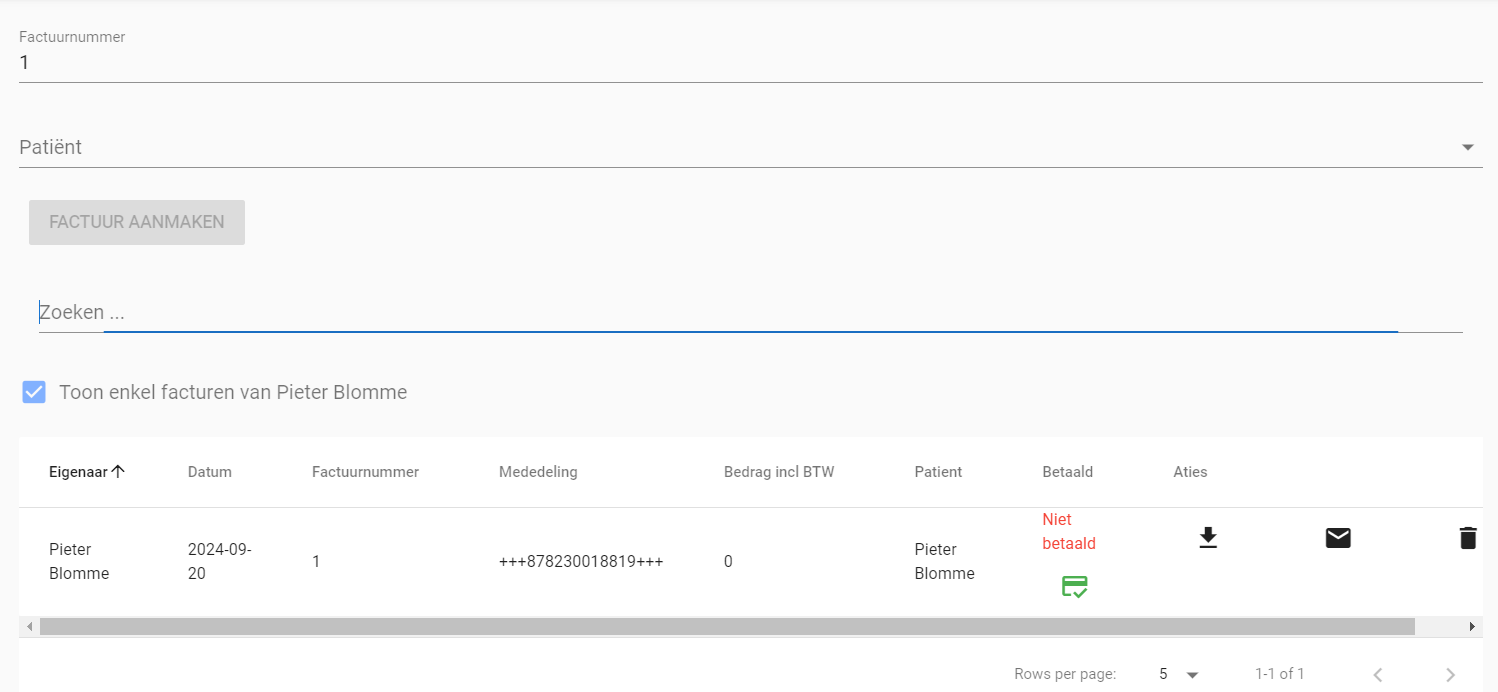Go to previous page of invoices
Viewport: 1498px width, 692px height.
point(1377,675)
